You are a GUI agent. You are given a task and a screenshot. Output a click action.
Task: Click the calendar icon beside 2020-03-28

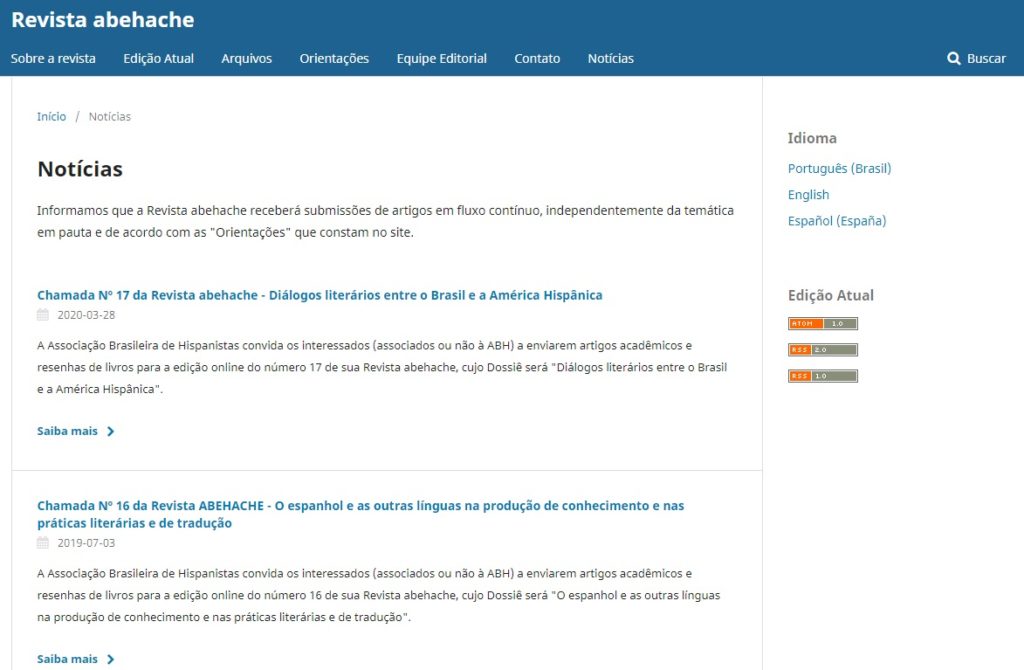(x=43, y=315)
